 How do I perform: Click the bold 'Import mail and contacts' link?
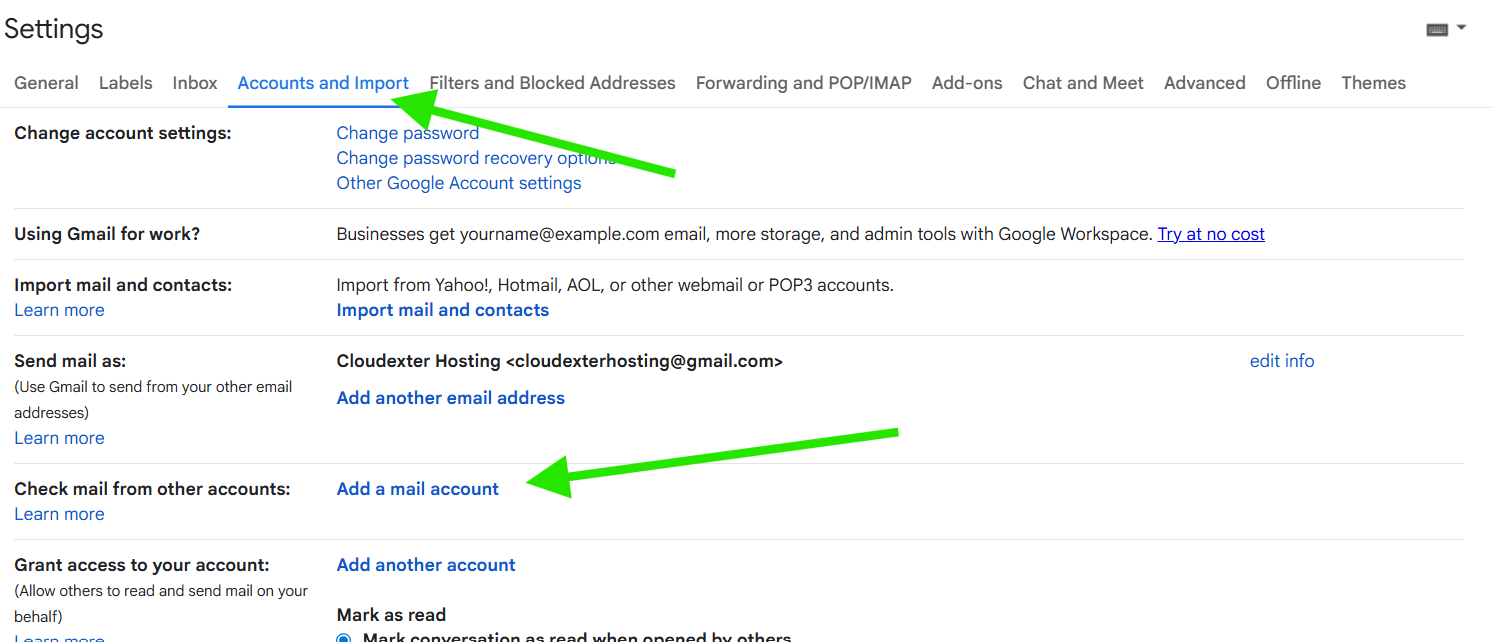coord(443,310)
